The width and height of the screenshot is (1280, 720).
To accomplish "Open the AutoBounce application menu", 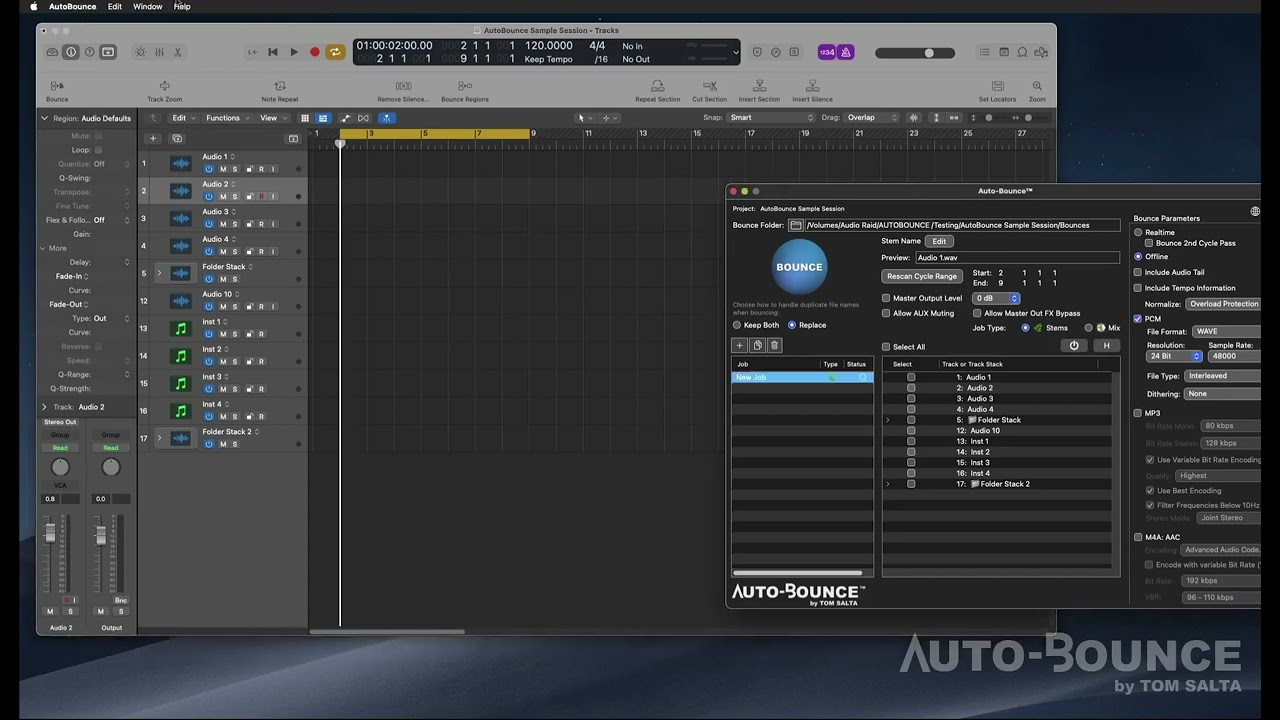I will click(x=73, y=7).
